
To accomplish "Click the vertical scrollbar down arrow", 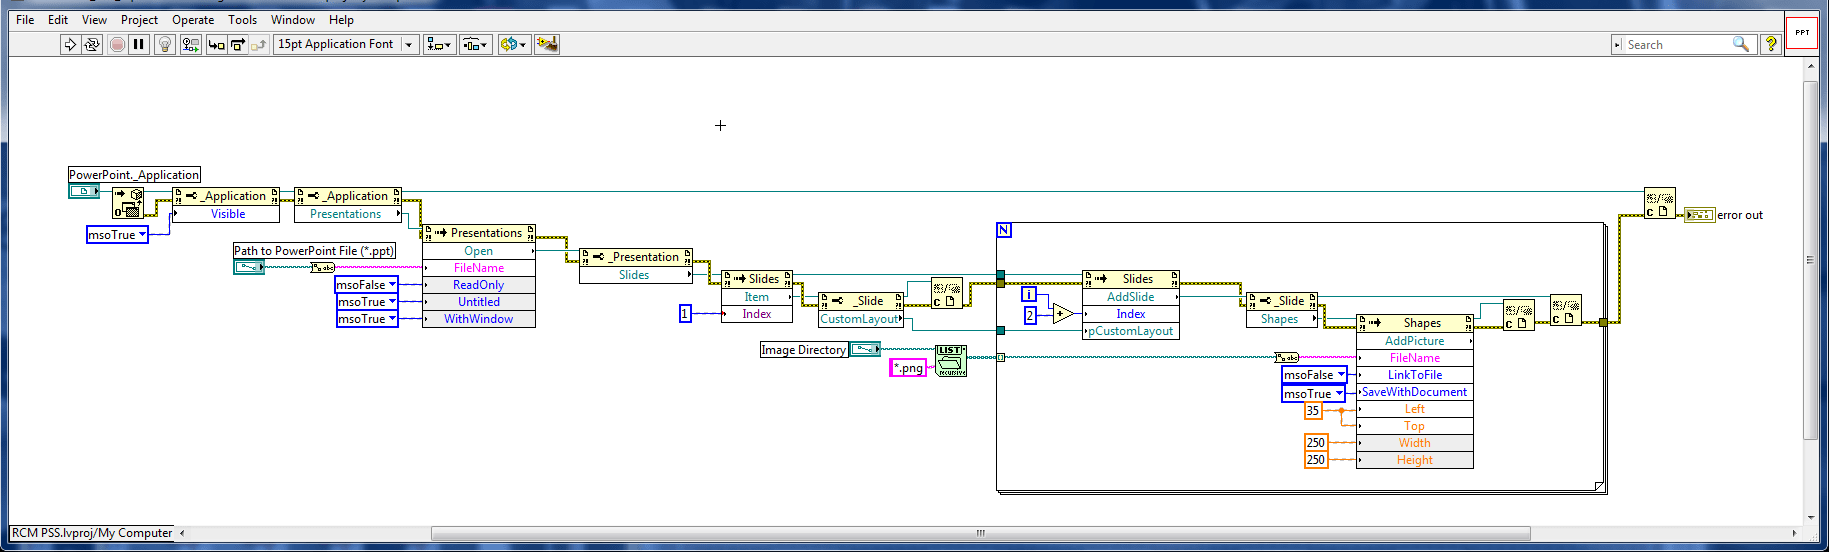I will [x=1810, y=518].
